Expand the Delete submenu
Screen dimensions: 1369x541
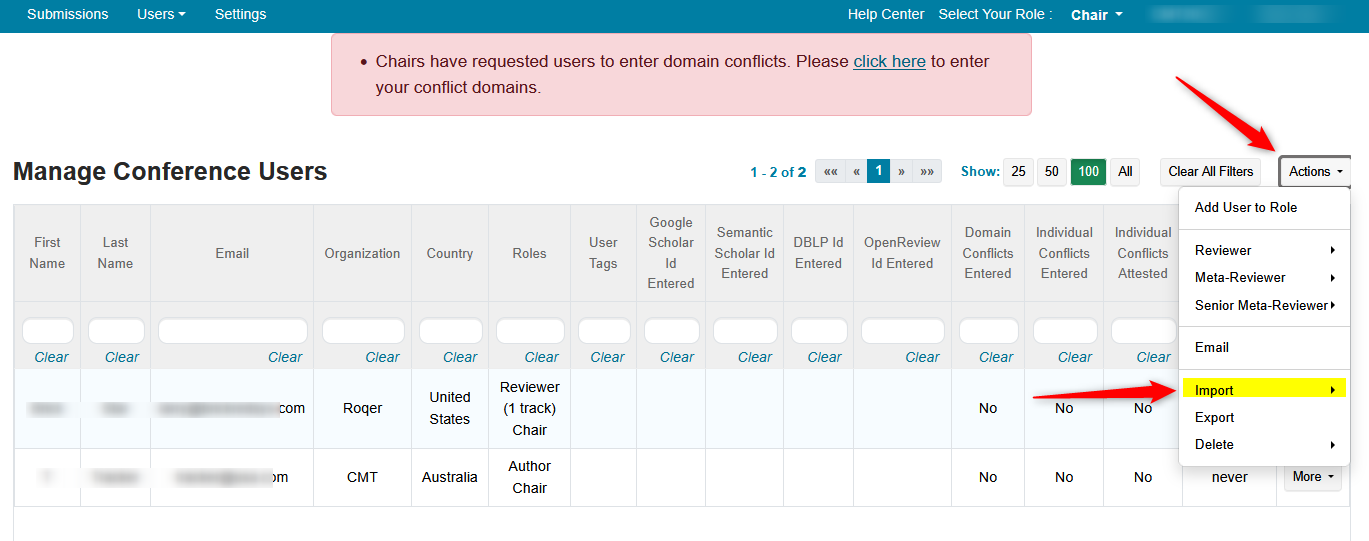coord(1265,444)
